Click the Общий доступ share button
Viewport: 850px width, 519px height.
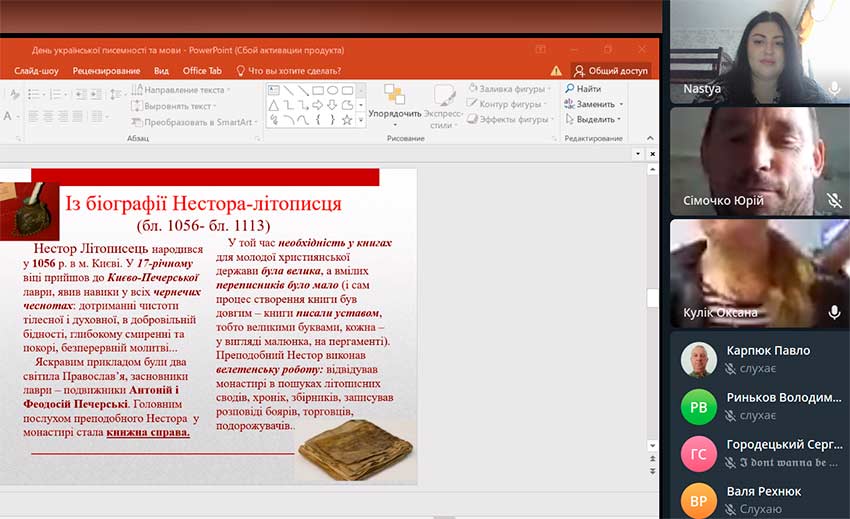[610, 71]
